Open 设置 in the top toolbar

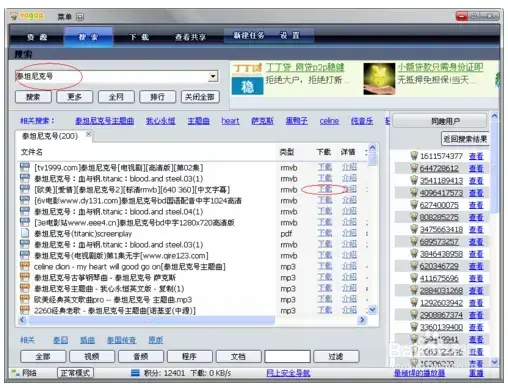click(x=289, y=35)
